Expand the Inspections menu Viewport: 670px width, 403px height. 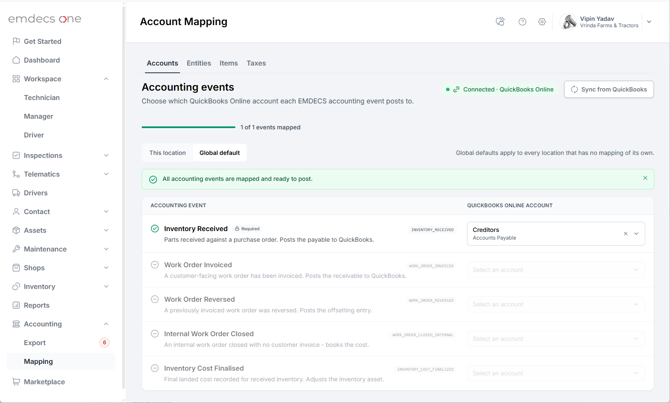coord(106,155)
